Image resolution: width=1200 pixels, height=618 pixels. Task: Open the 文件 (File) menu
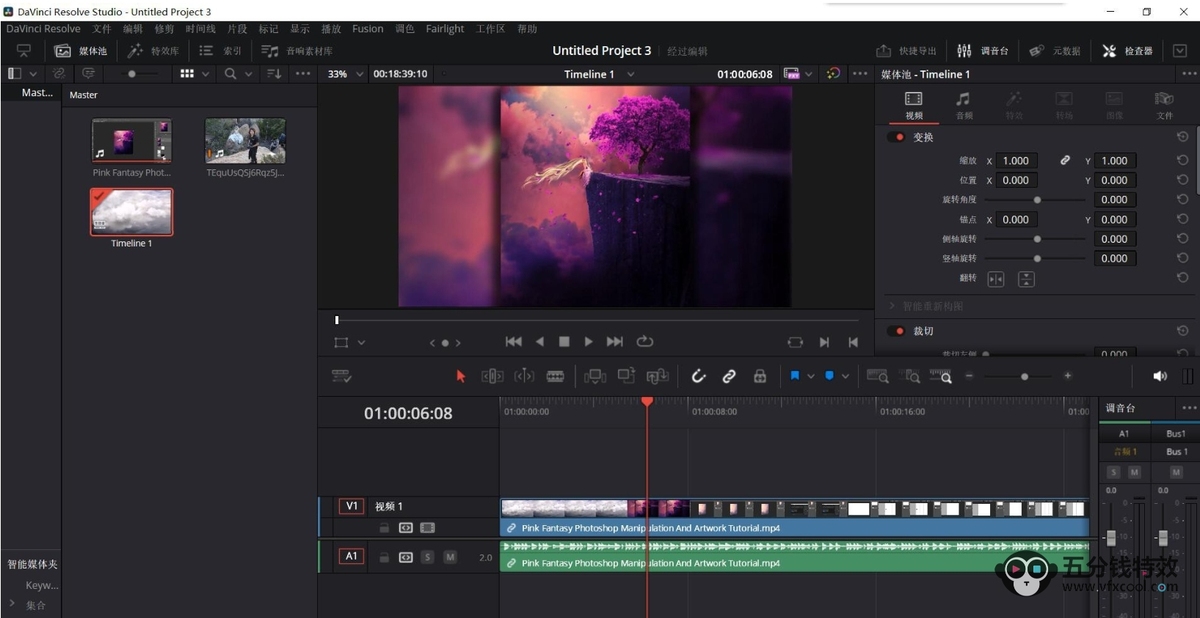click(x=102, y=29)
